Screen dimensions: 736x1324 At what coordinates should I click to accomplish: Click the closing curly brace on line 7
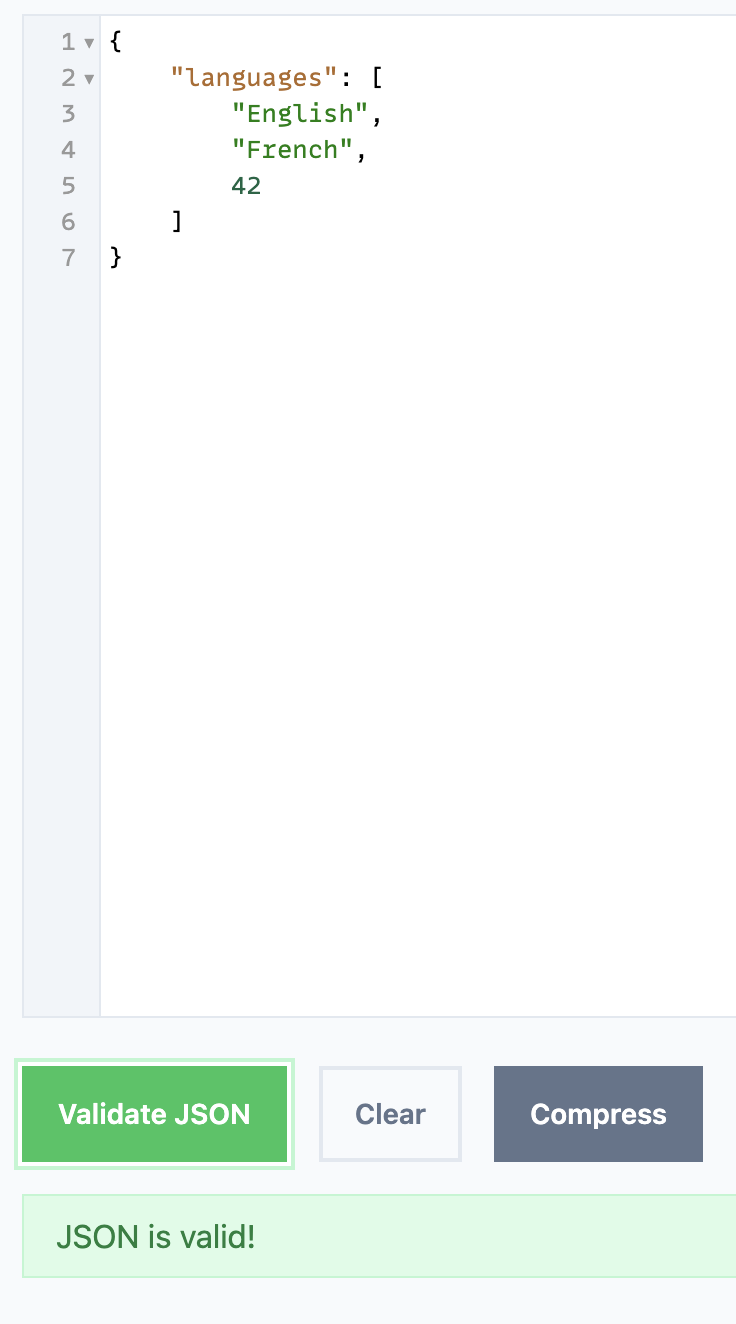116,258
